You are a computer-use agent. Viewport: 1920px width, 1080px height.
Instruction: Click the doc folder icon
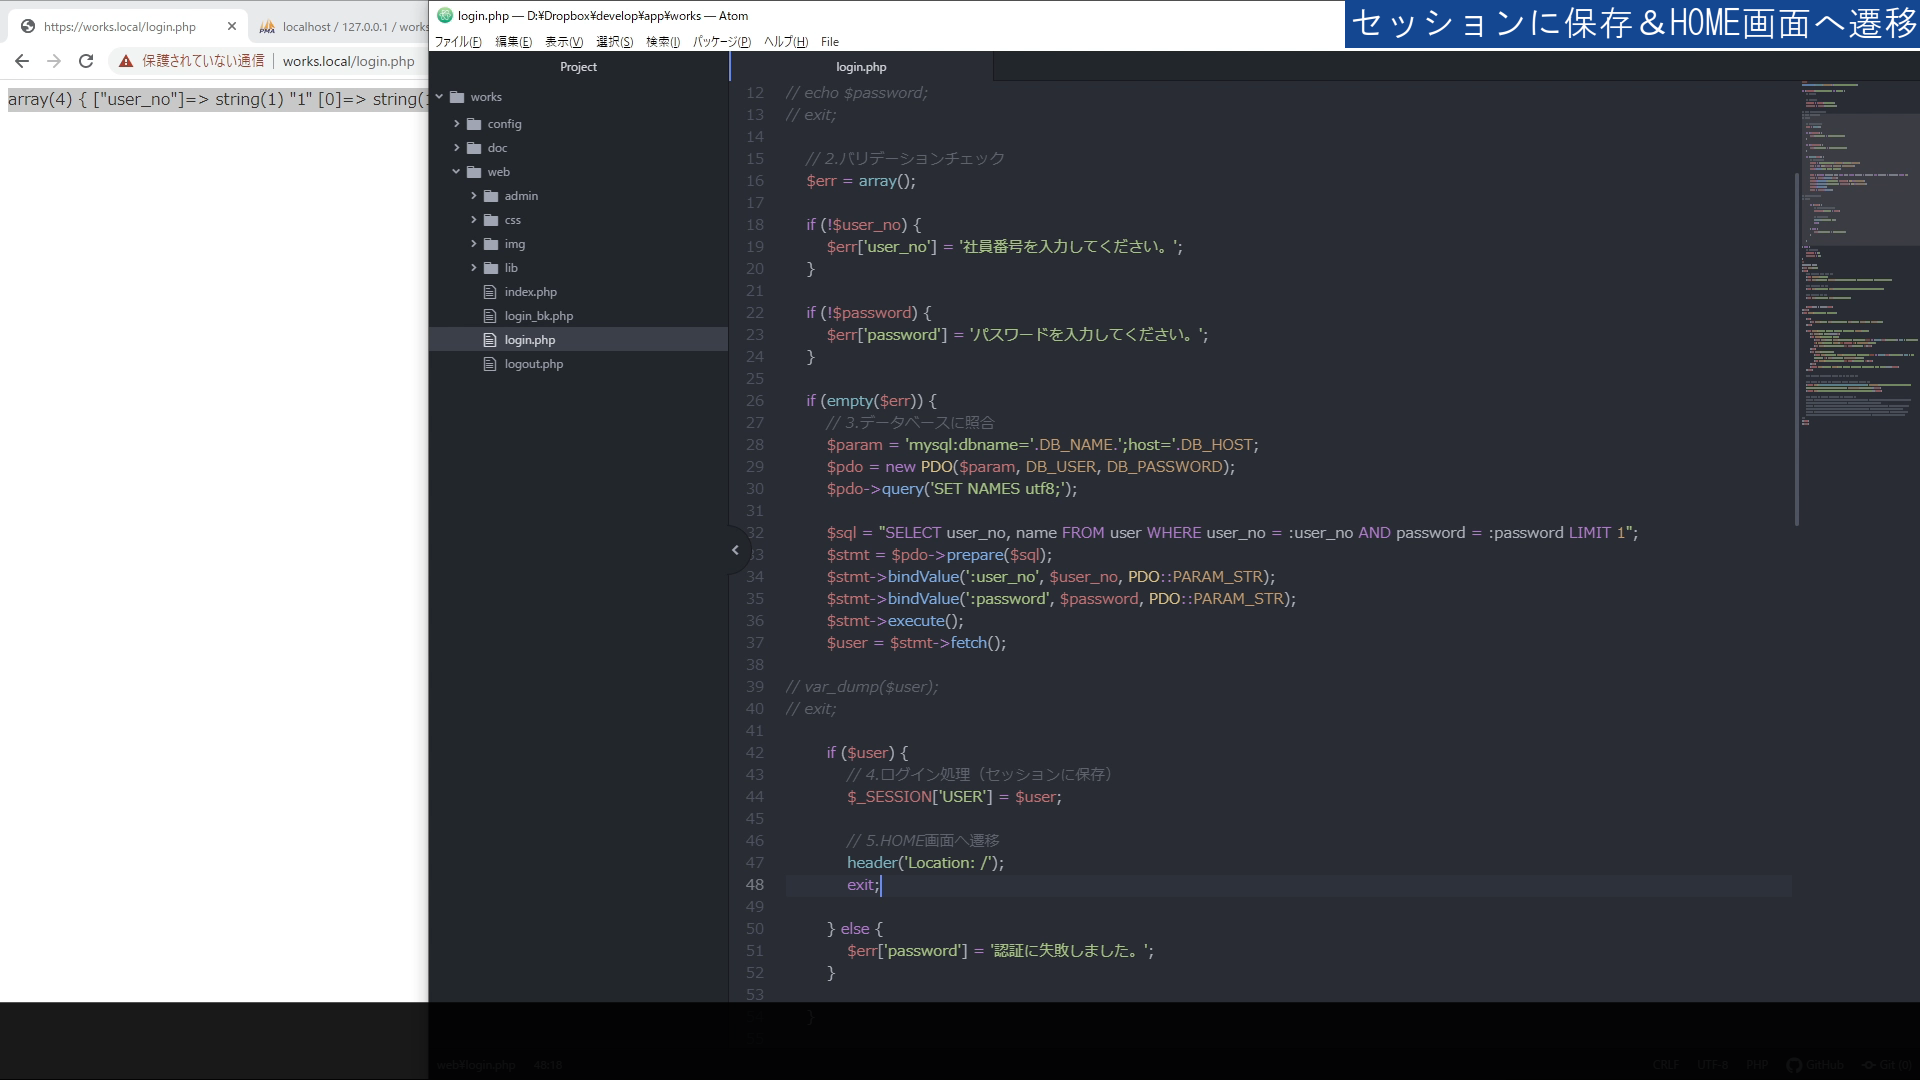(474, 148)
